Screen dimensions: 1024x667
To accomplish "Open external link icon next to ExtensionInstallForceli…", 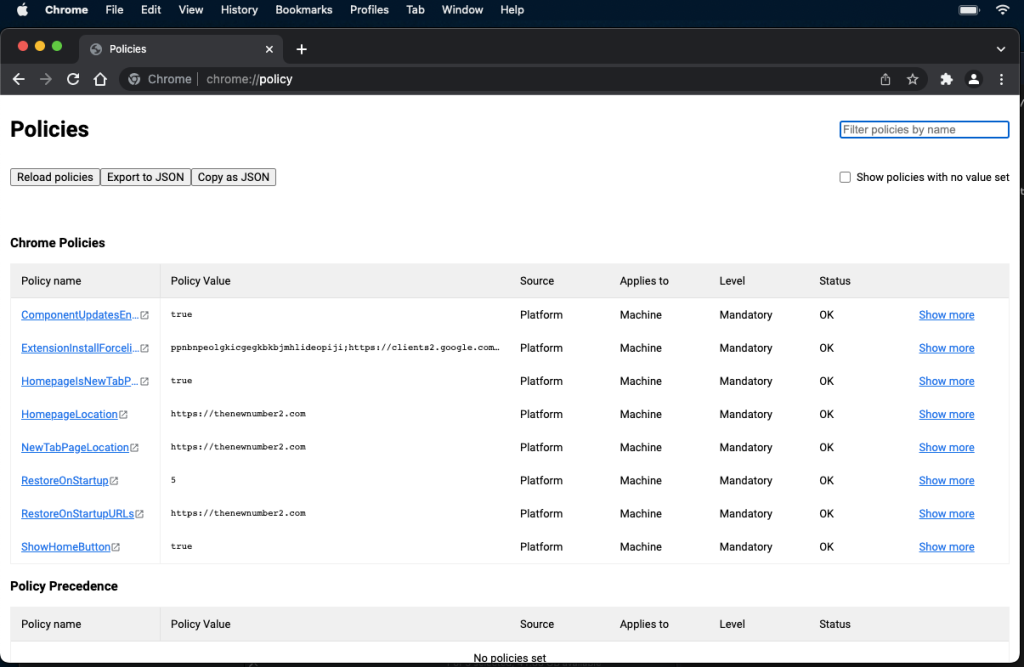I will (144, 348).
